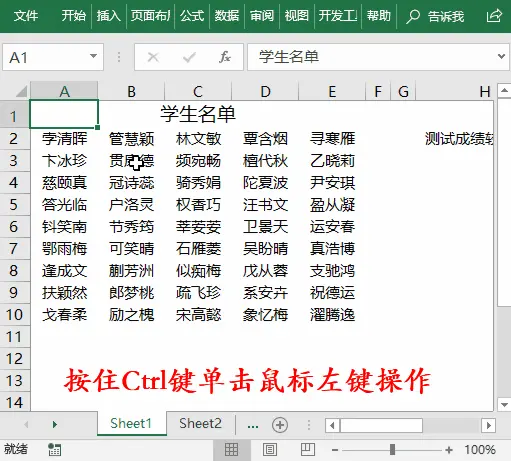Click the insert function fx icon
The height and width of the screenshot is (461, 511).
pyautogui.click(x=225, y=57)
